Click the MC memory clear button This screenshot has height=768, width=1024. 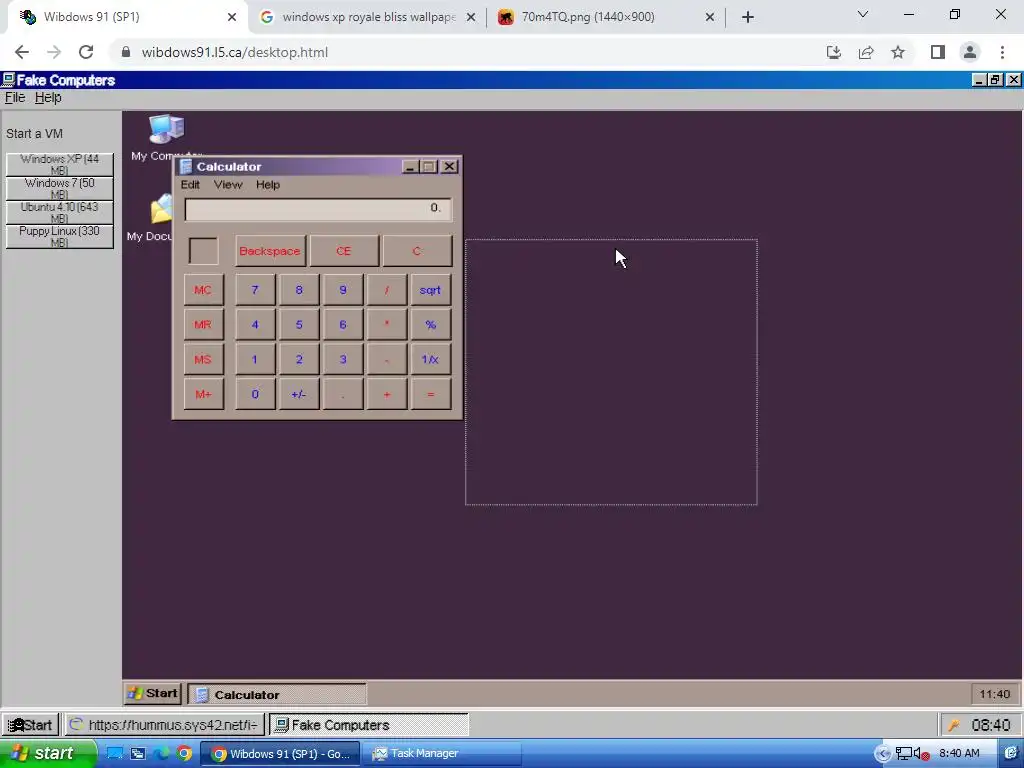coord(203,290)
